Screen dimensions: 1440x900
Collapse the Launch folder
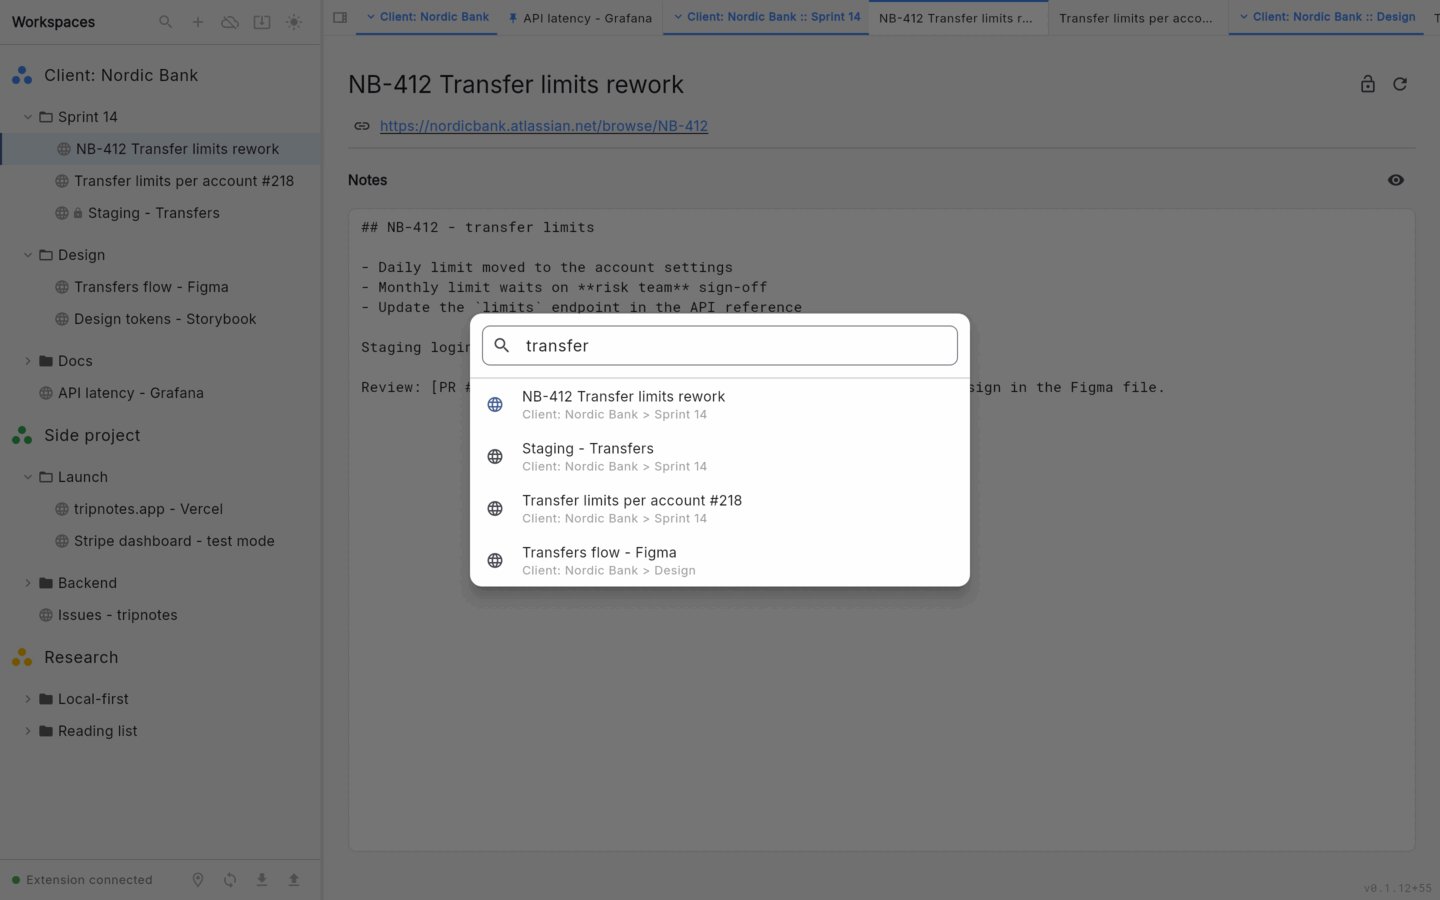coord(28,477)
